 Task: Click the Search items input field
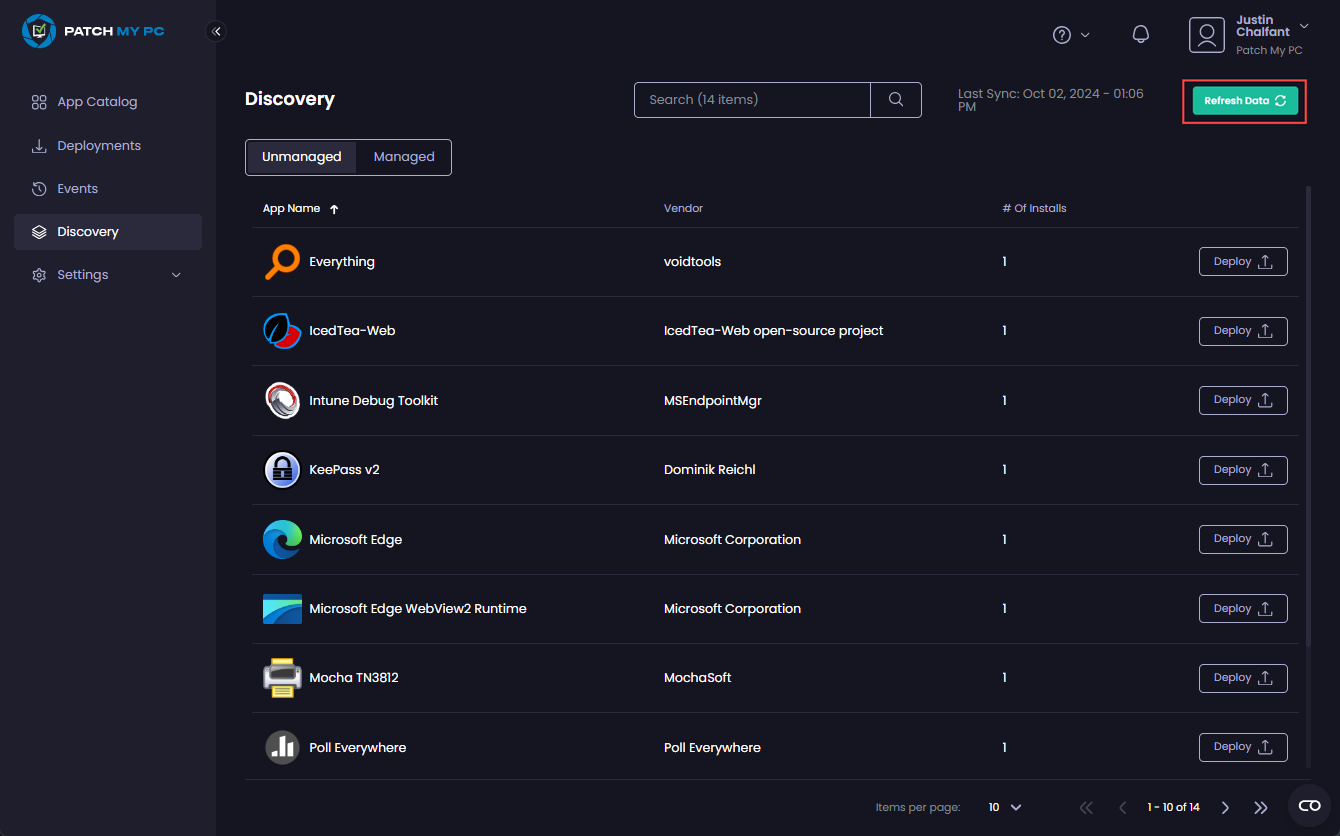752,100
